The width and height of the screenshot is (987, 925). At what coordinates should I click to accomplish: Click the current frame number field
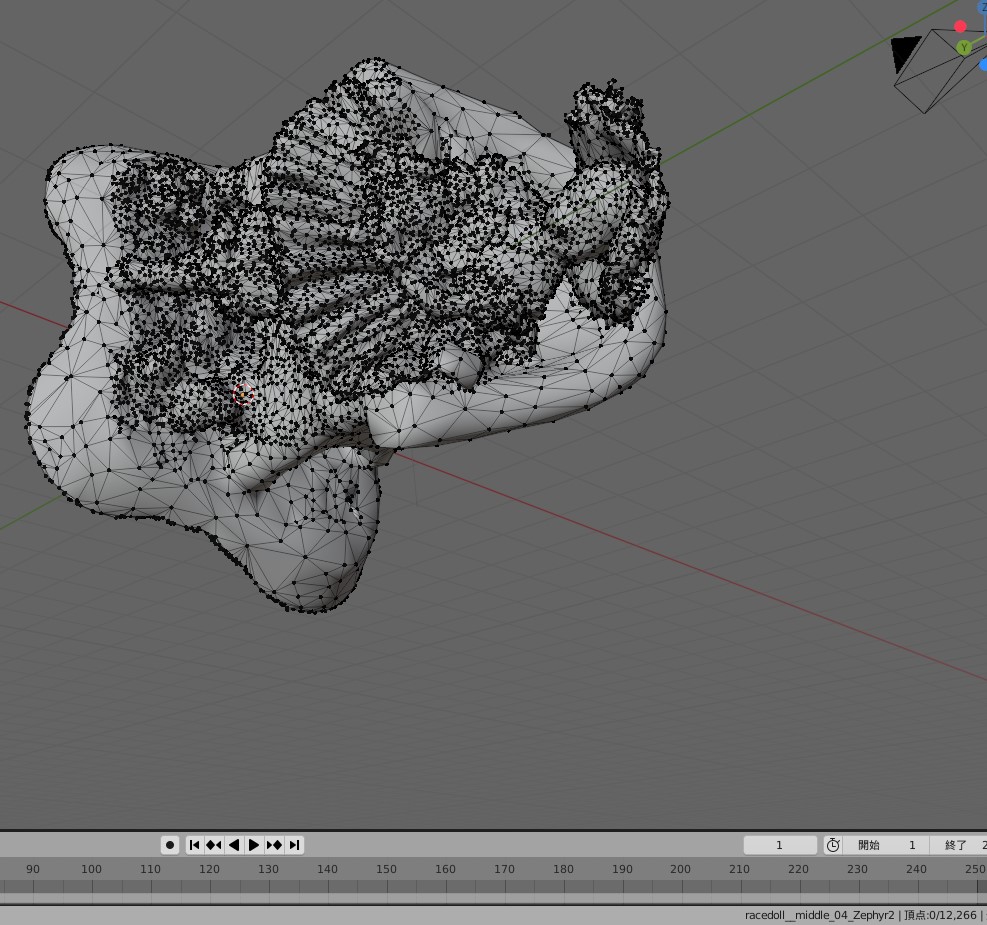click(780, 845)
